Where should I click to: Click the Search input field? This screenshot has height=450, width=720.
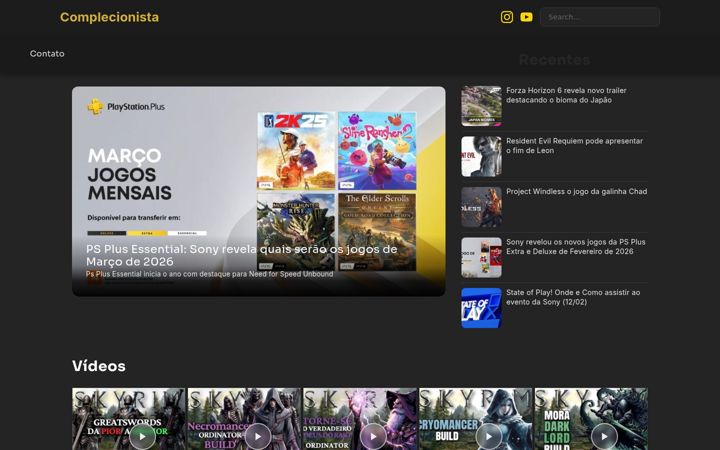[x=600, y=17]
